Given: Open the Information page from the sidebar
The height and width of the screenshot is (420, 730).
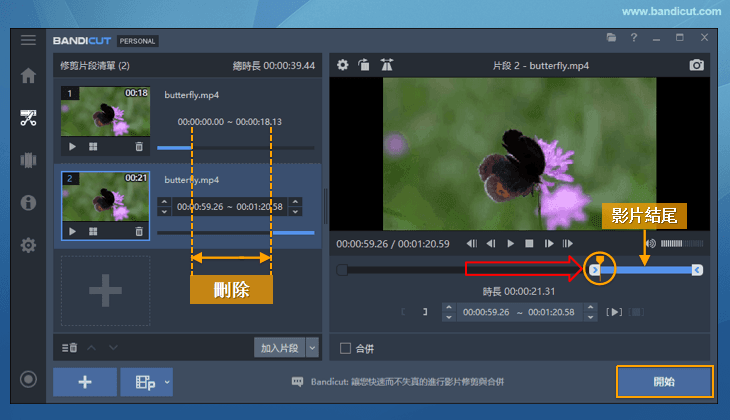Looking at the screenshot, I should 28,202.
